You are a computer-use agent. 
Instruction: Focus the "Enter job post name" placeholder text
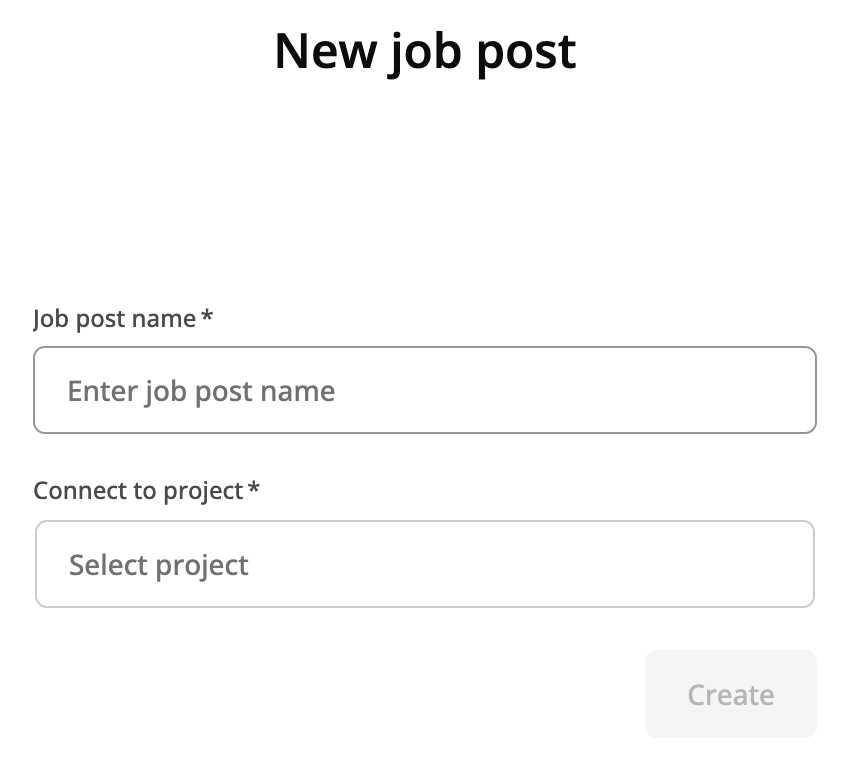[x=201, y=391]
